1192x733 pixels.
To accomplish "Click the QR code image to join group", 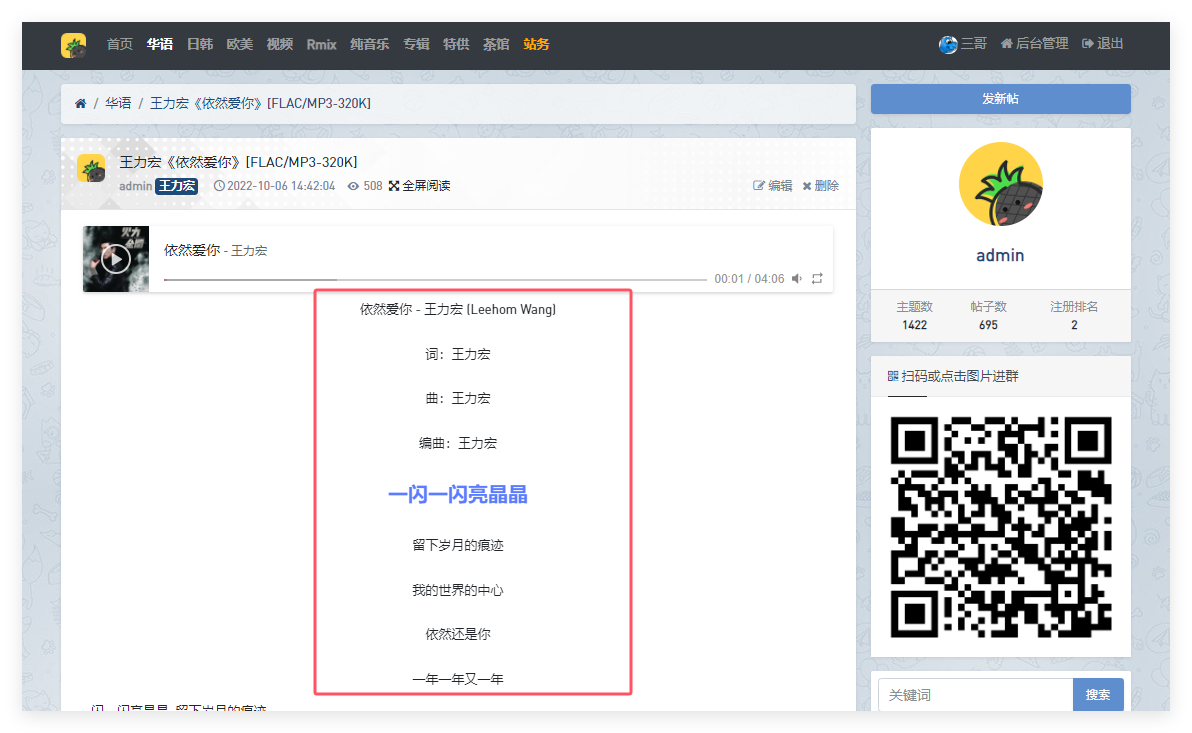I will coord(1000,527).
